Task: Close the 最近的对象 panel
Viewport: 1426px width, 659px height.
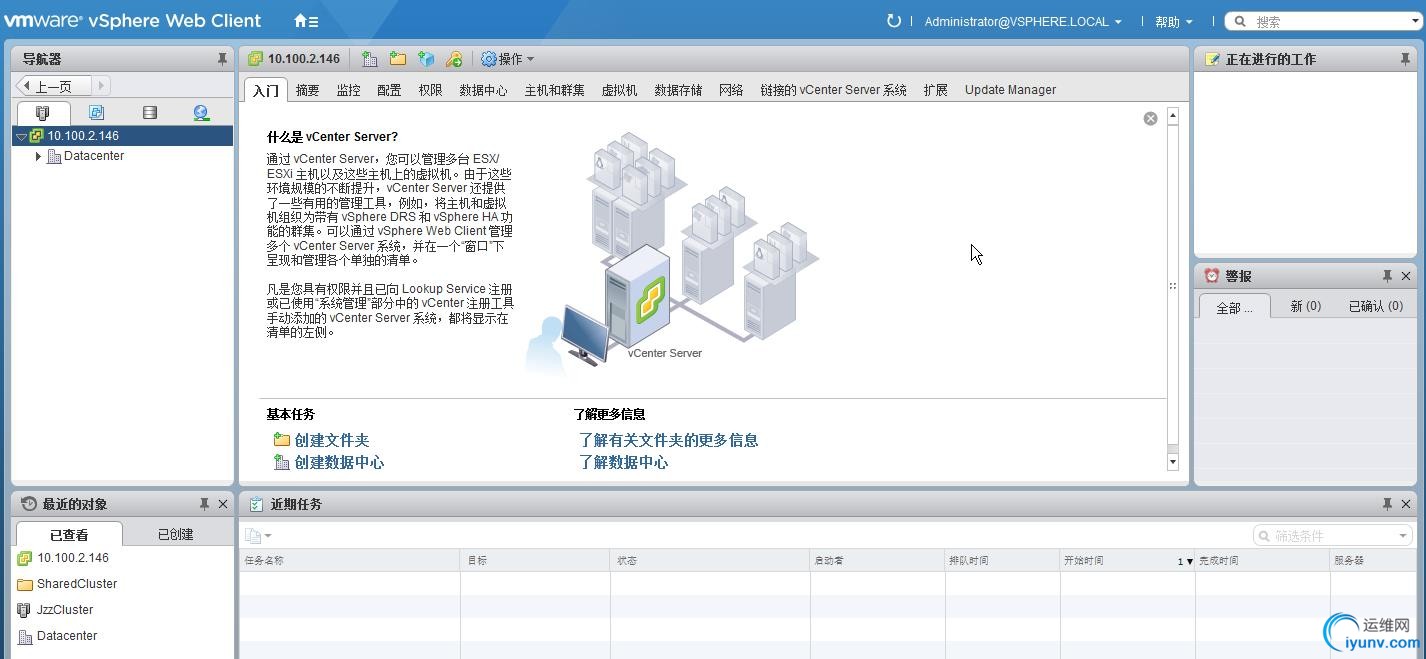Action: tap(223, 504)
